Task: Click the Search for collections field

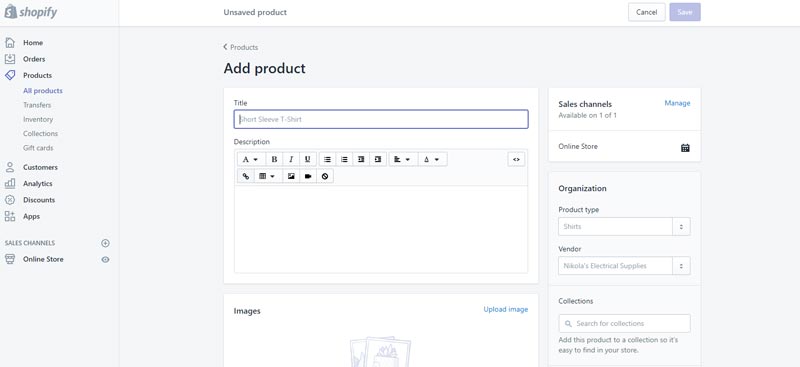Action: coord(624,324)
